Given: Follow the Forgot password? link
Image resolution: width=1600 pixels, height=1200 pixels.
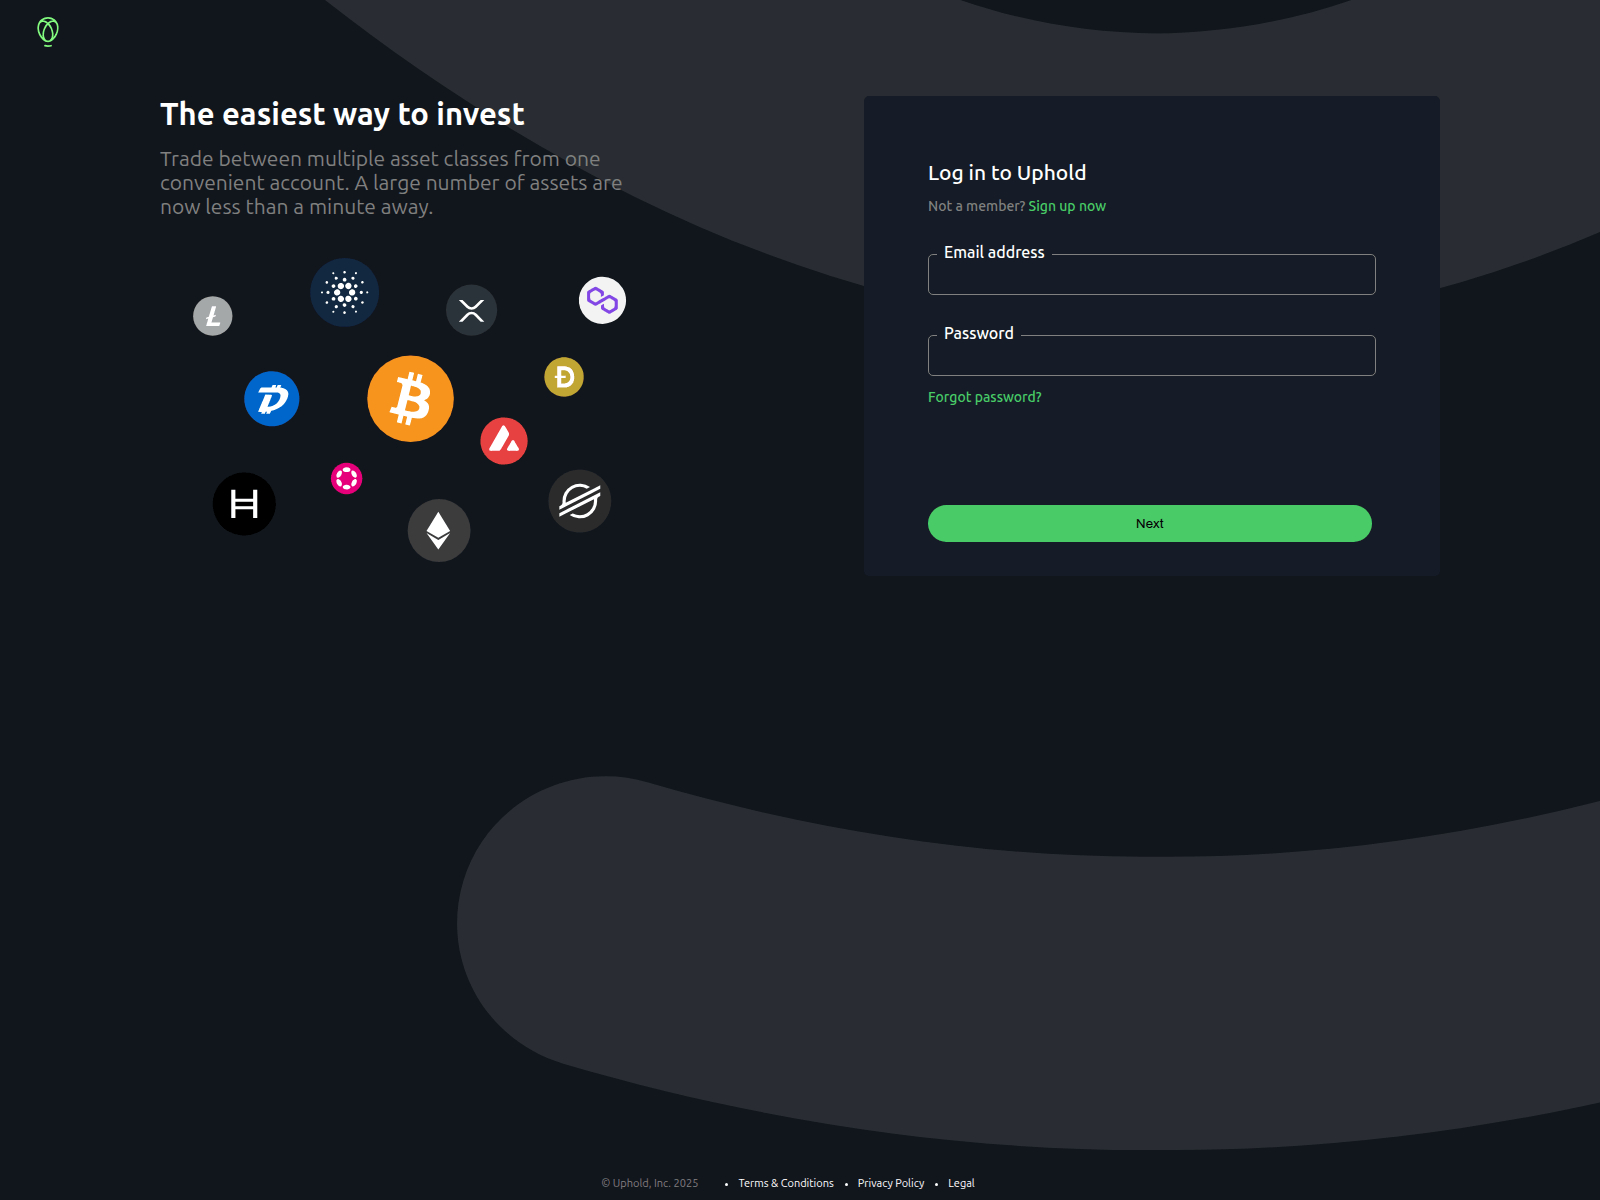Looking at the screenshot, I should coord(985,397).
